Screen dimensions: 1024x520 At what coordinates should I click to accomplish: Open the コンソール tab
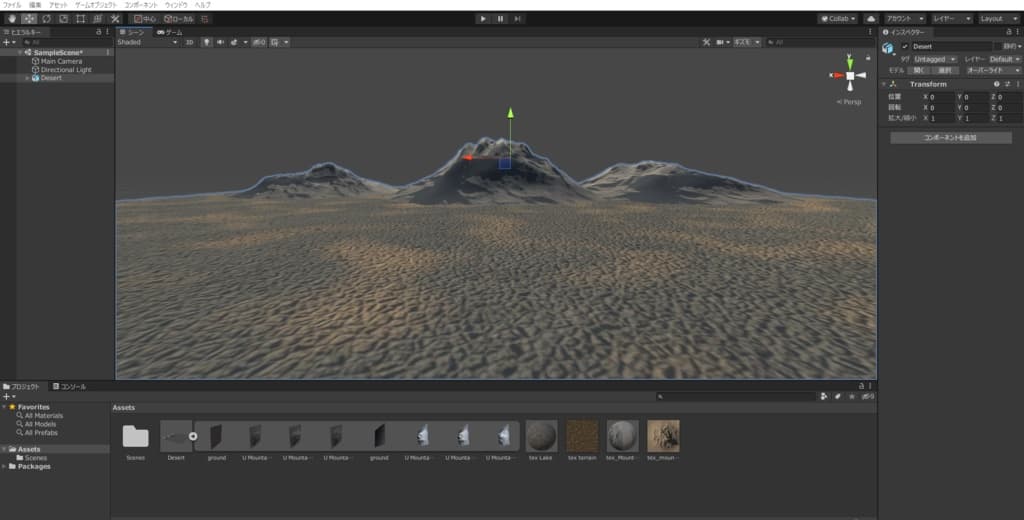click(x=70, y=386)
